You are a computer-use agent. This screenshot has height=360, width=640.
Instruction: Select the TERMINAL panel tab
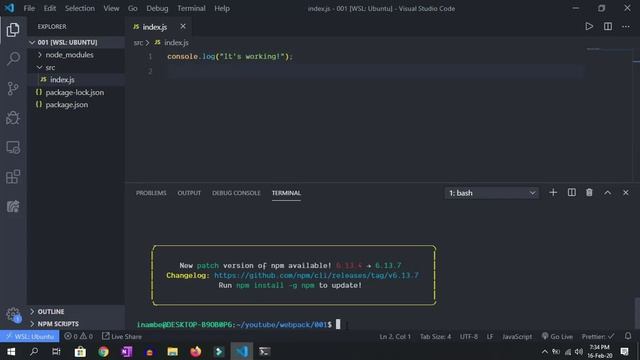click(x=286, y=193)
